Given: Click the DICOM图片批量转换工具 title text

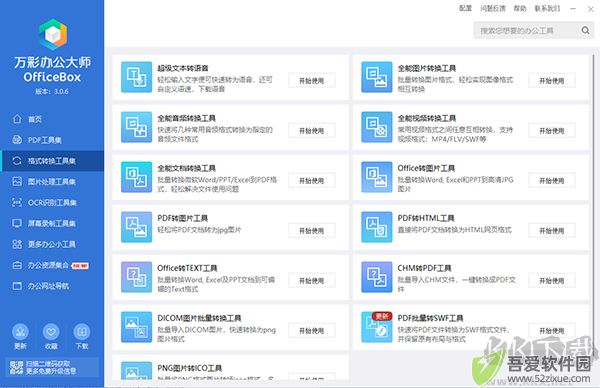Looking at the screenshot, I should point(199,318).
